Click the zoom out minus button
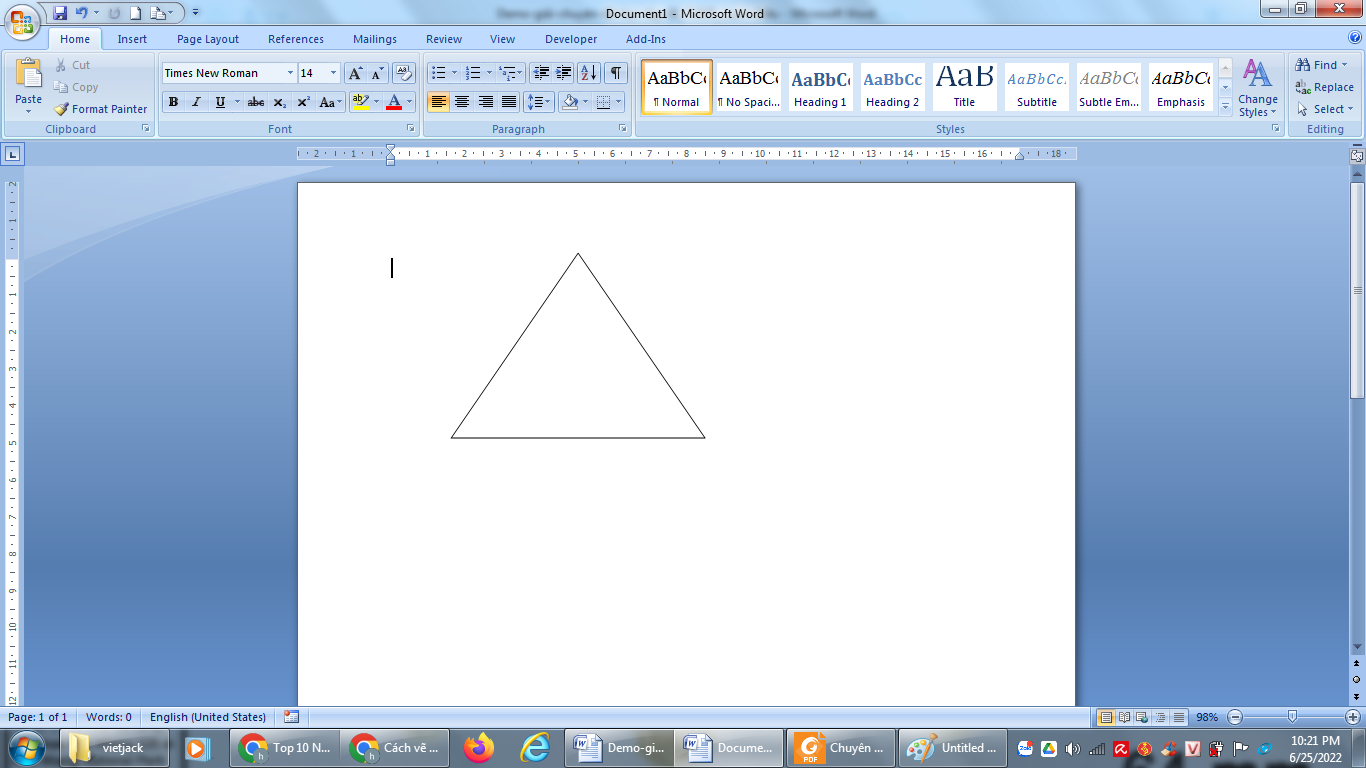Screen dimensions: 1366x768 (1235, 717)
